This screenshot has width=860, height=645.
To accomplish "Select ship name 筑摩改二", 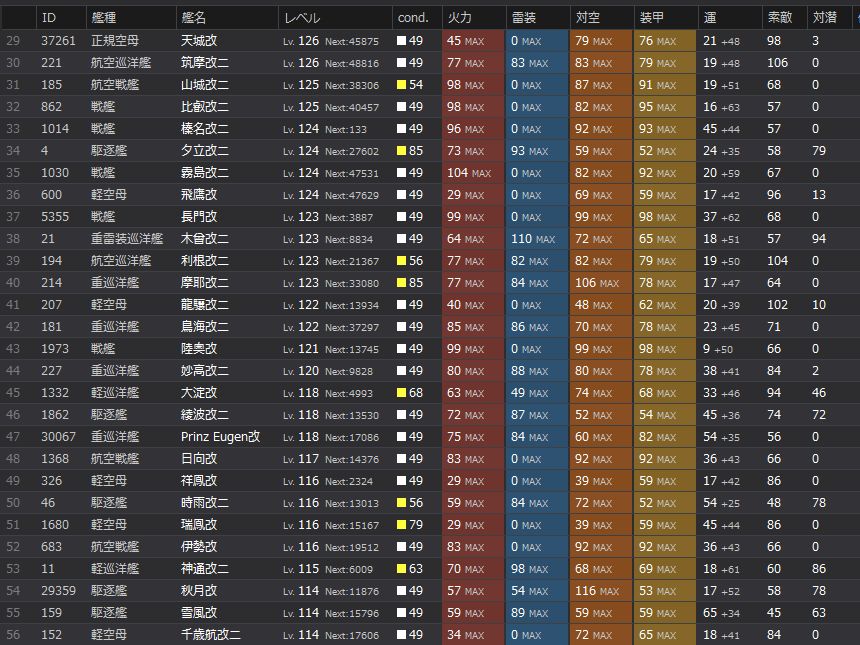I will 205,63.
